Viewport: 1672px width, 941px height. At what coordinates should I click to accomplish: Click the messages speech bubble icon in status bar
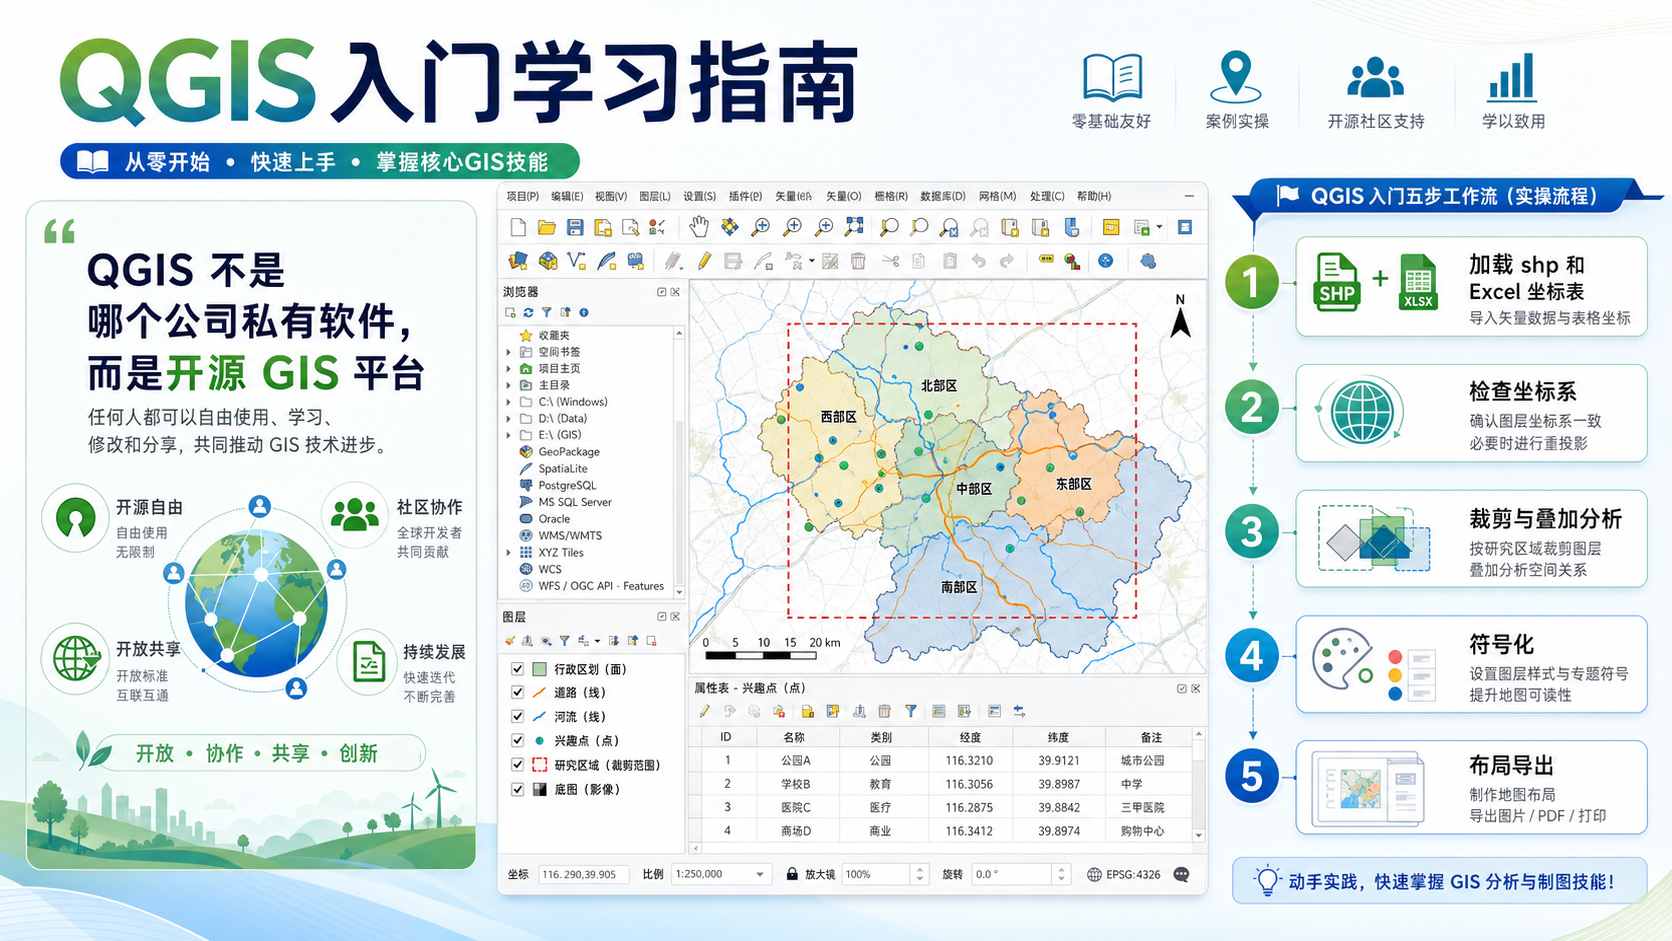pos(1181,874)
